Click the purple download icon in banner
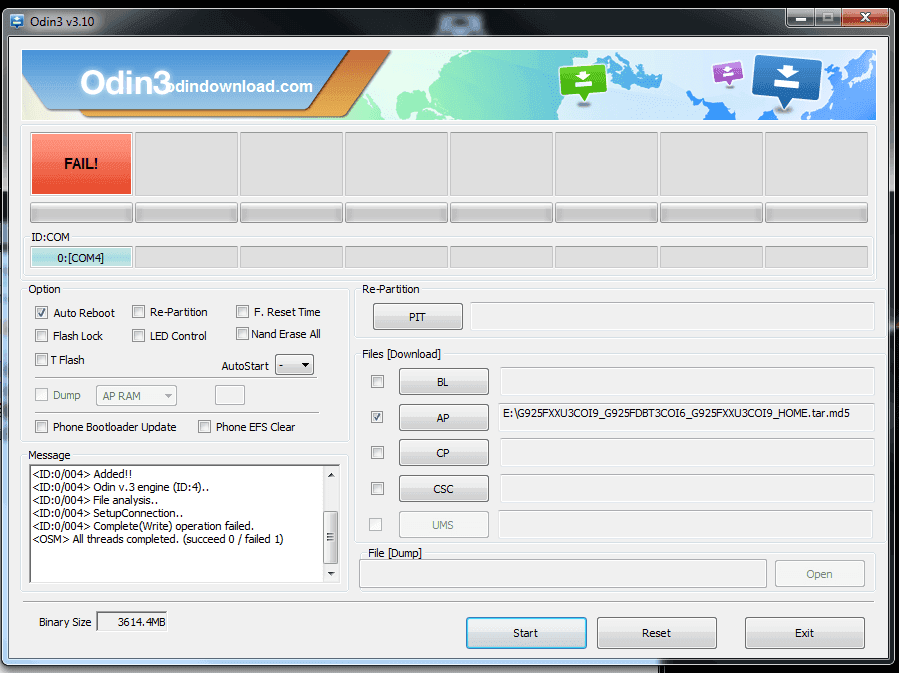Image resolution: width=899 pixels, height=673 pixels. point(728,73)
